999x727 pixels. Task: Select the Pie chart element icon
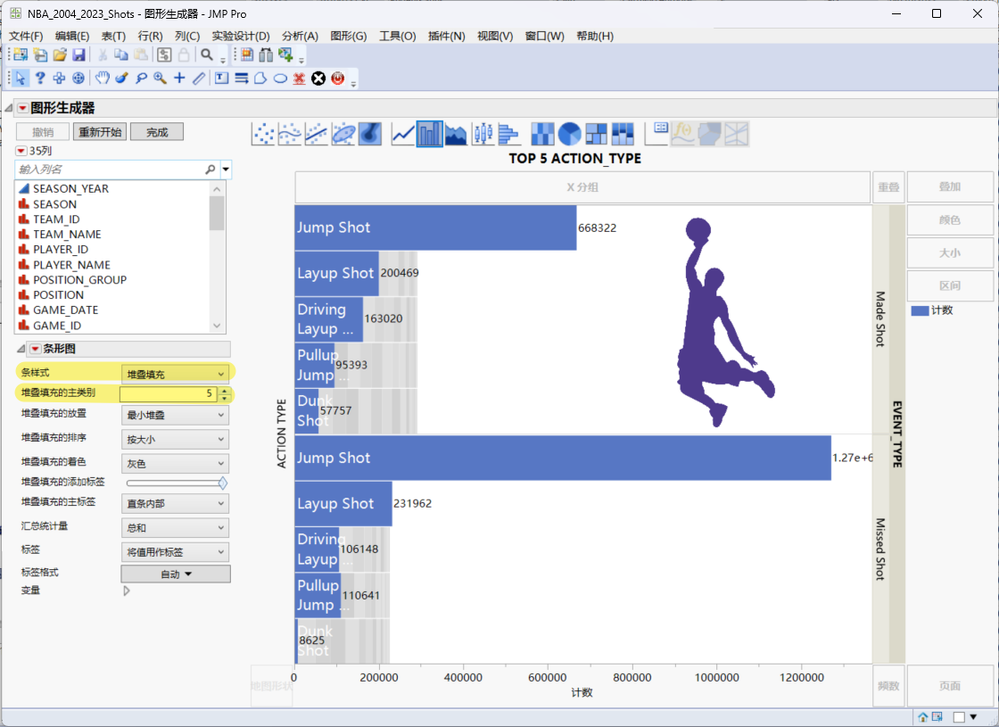click(x=569, y=134)
